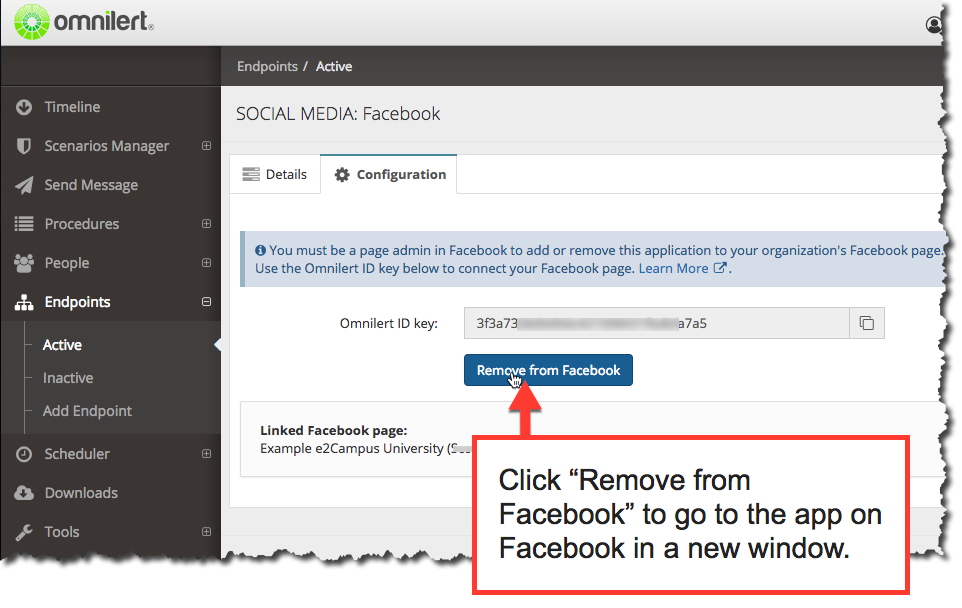Open the user account icon

coord(934,25)
